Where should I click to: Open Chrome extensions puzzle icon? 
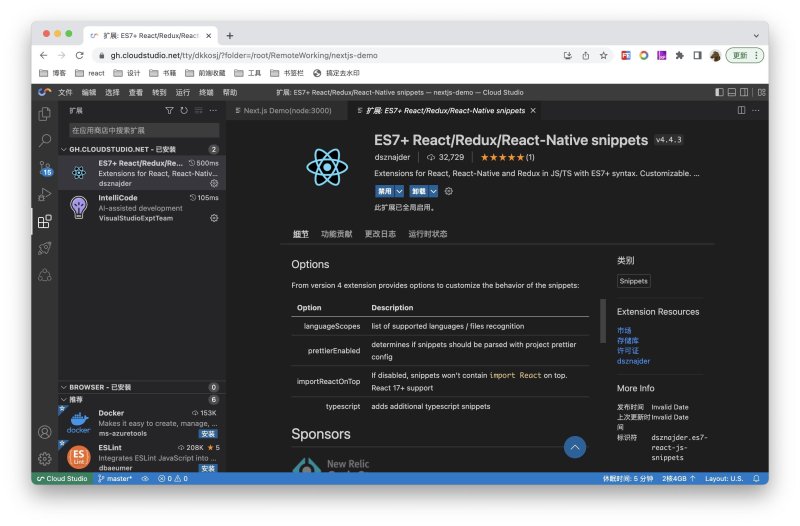[680, 56]
